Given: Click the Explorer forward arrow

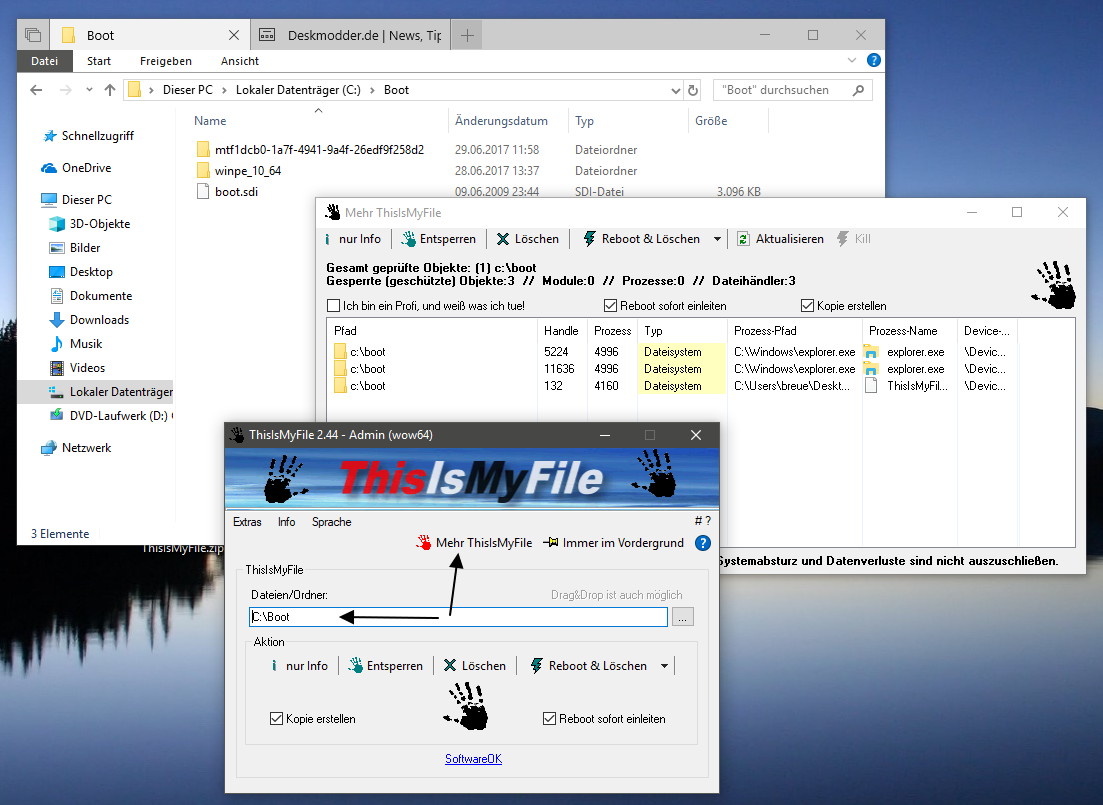Looking at the screenshot, I should (65, 90).
